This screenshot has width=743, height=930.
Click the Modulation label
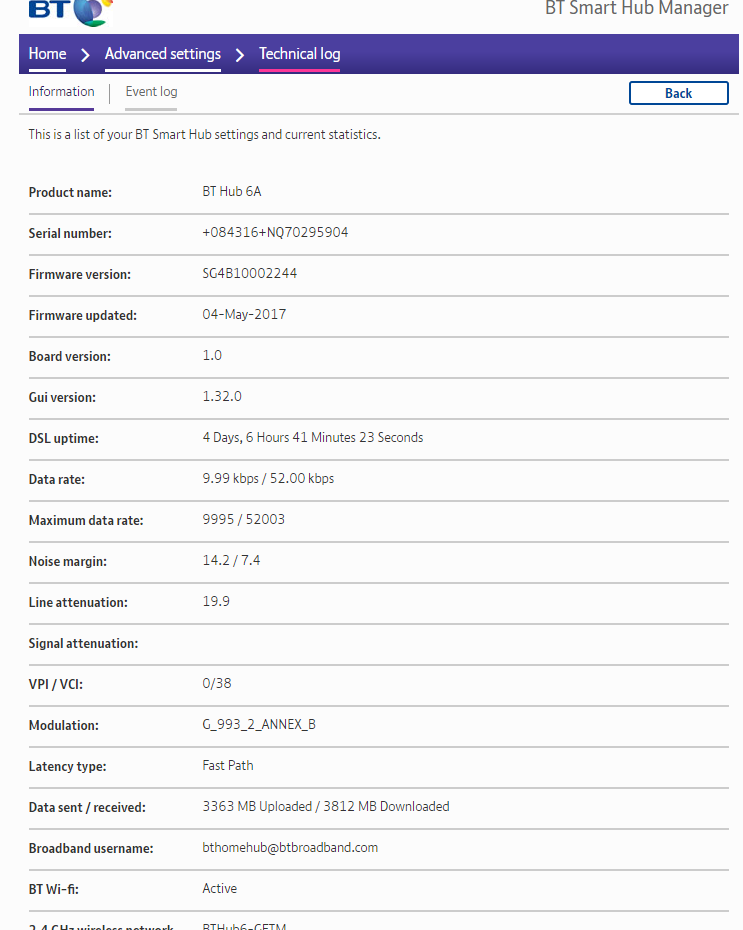[x=63, y=726]
